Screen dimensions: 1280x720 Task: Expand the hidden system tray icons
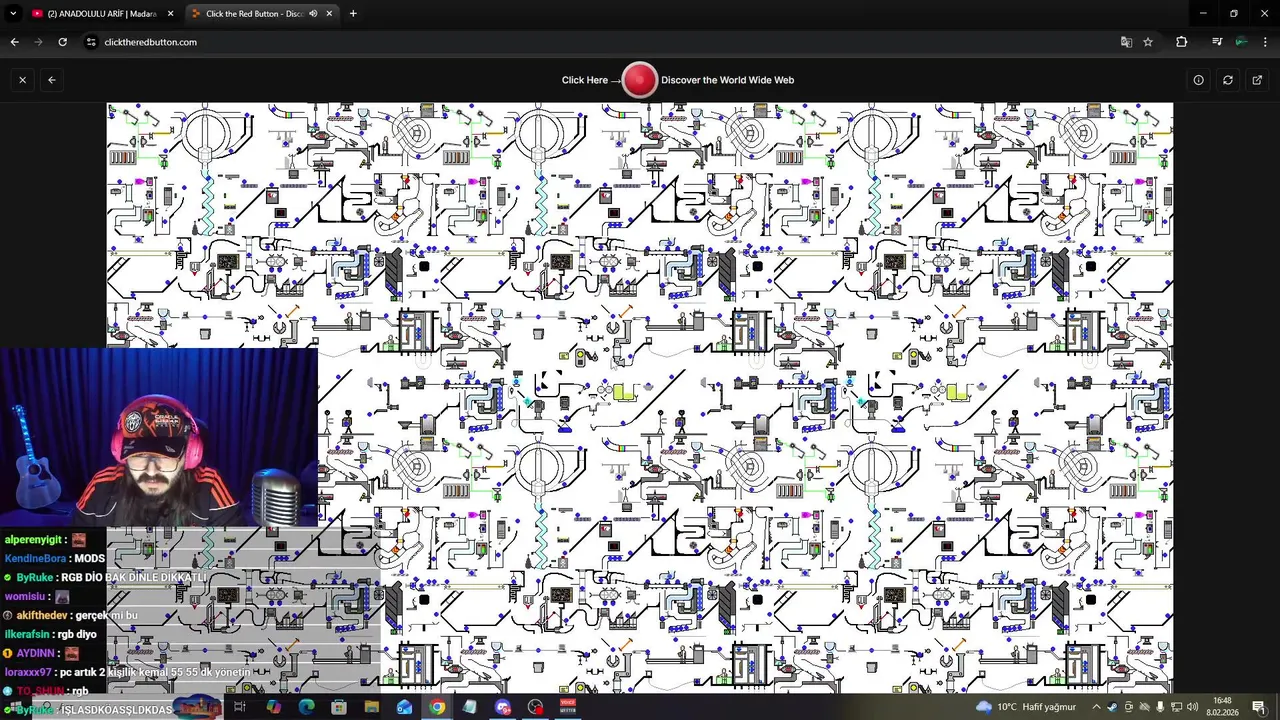coord(1096,707)
